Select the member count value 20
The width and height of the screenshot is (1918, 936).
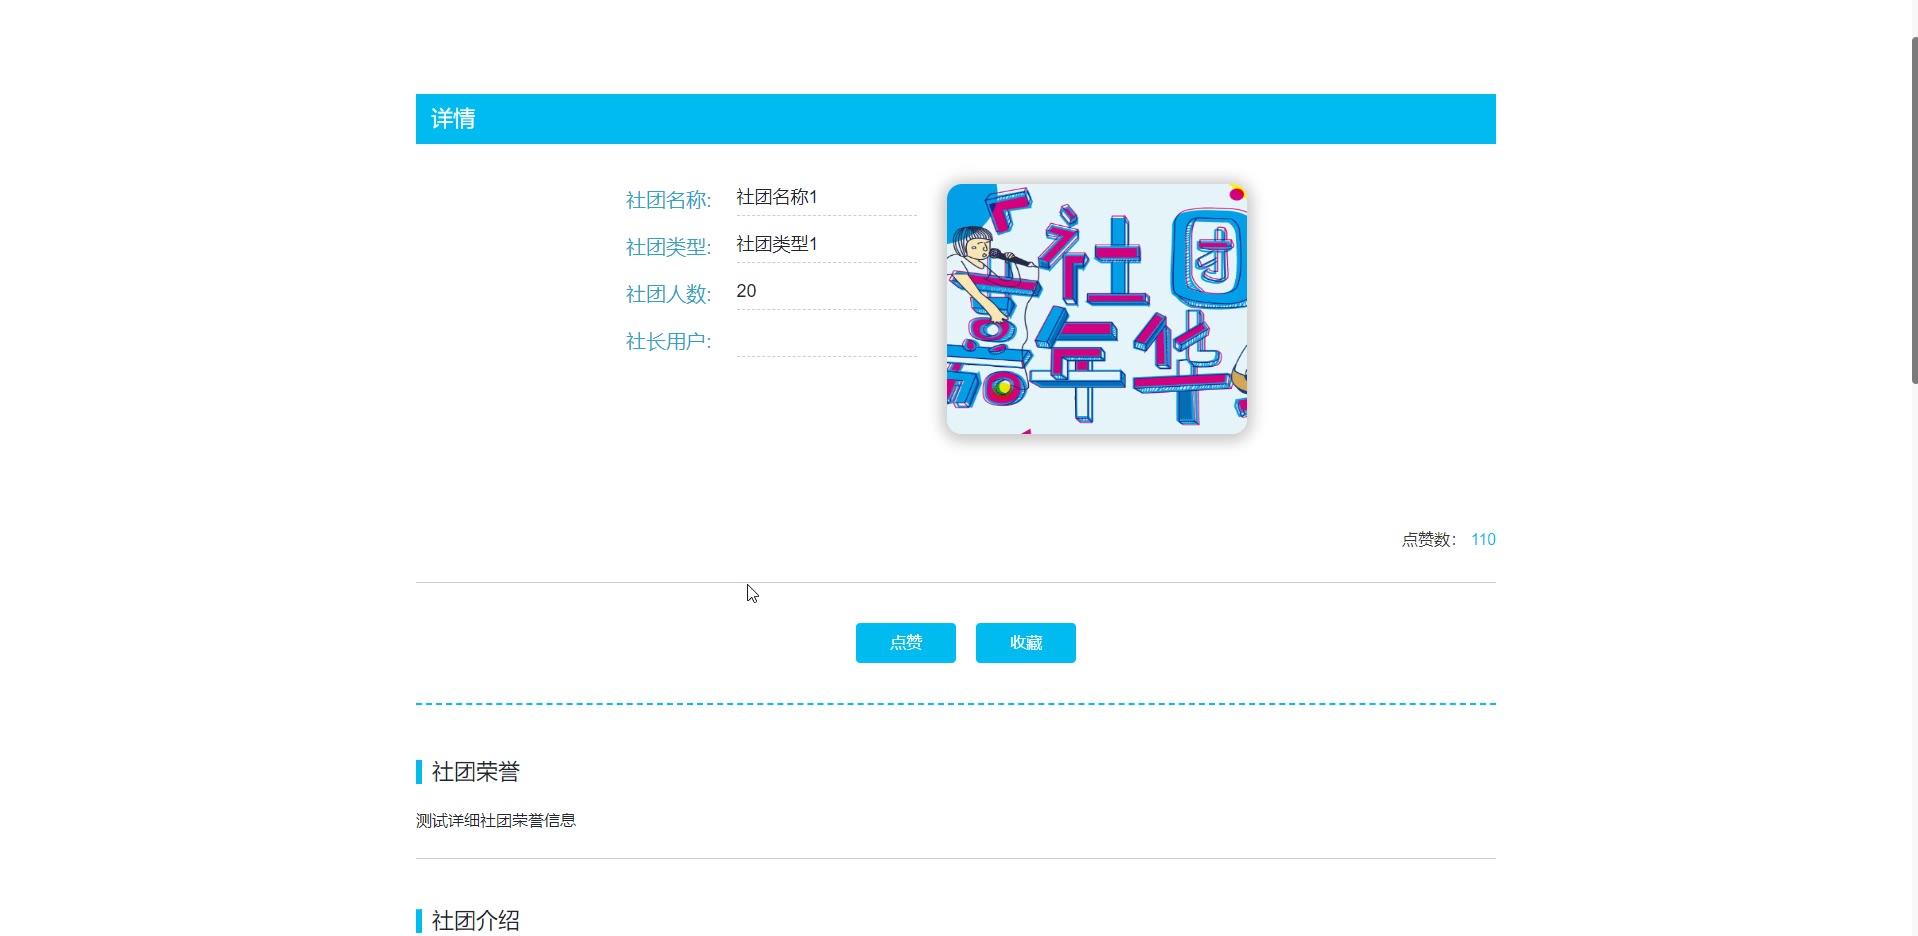[746, 291]
